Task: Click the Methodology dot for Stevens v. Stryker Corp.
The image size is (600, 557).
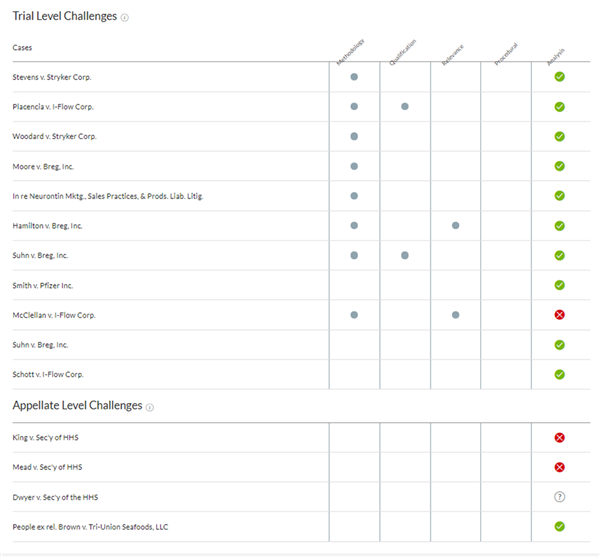Action: 354,77
